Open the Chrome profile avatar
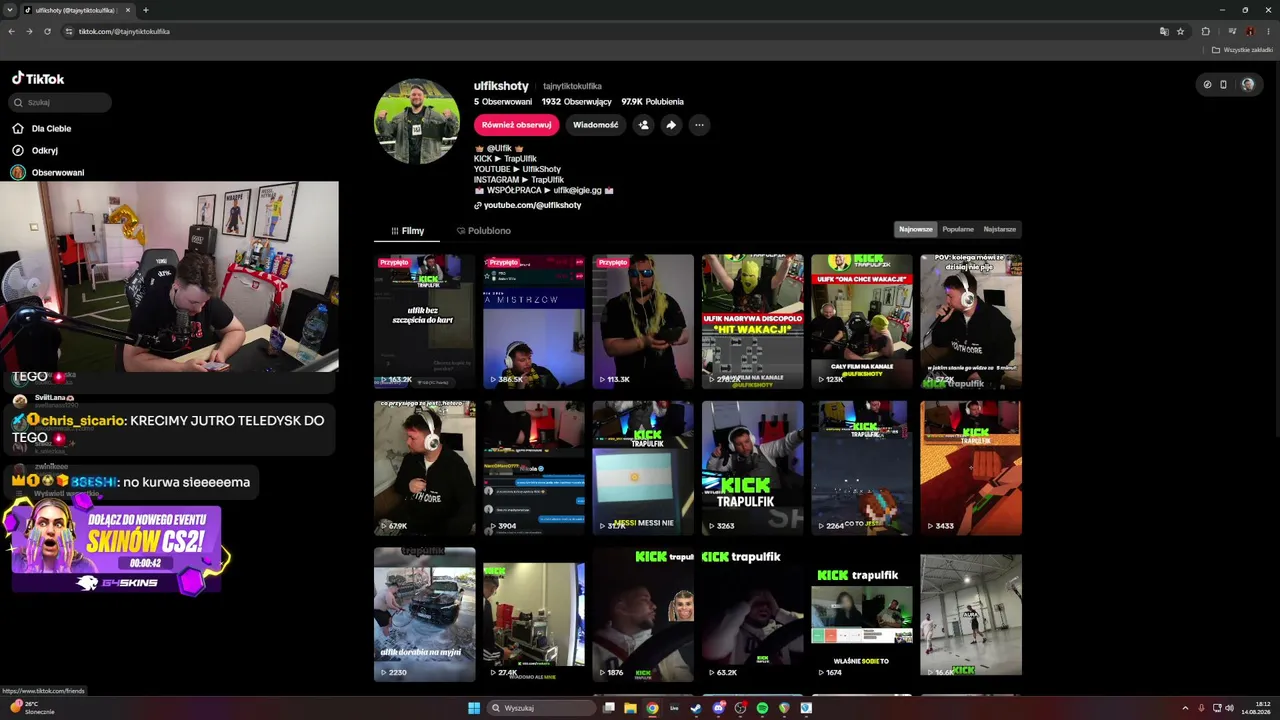The height and width of the screenshot is (720, 1280). click(1250, 31)
